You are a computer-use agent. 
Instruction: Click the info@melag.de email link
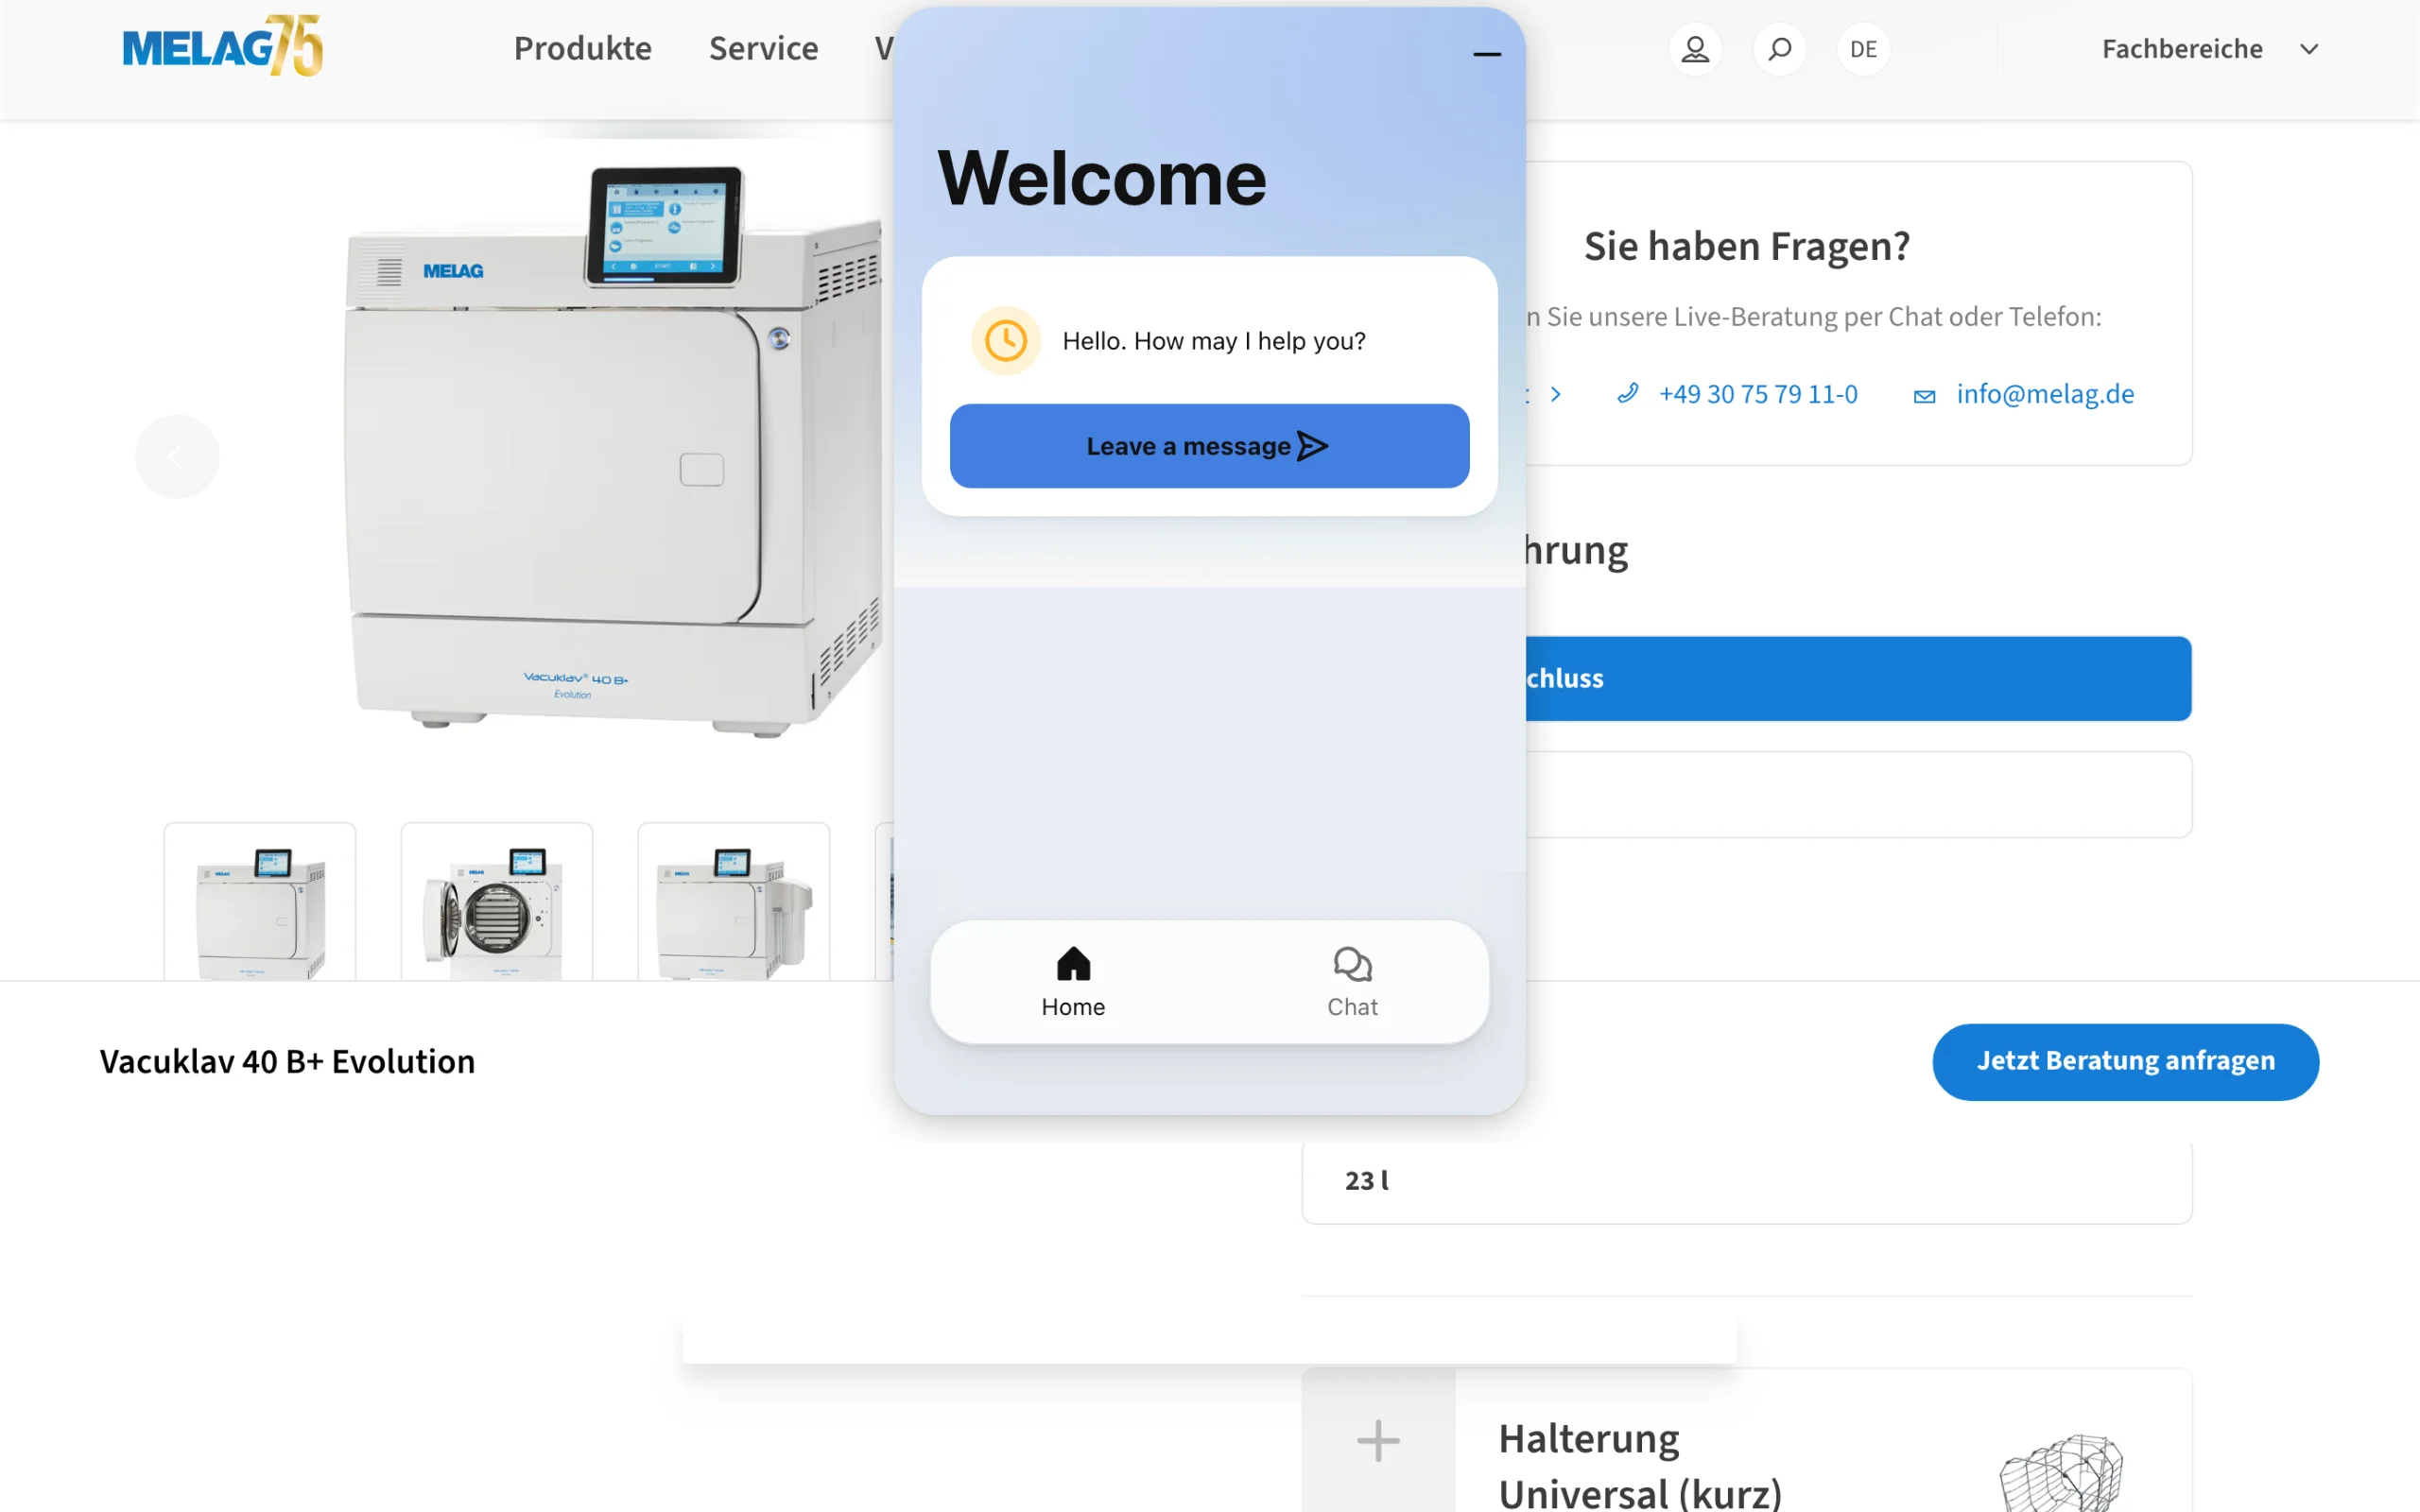coord(2045,394)
